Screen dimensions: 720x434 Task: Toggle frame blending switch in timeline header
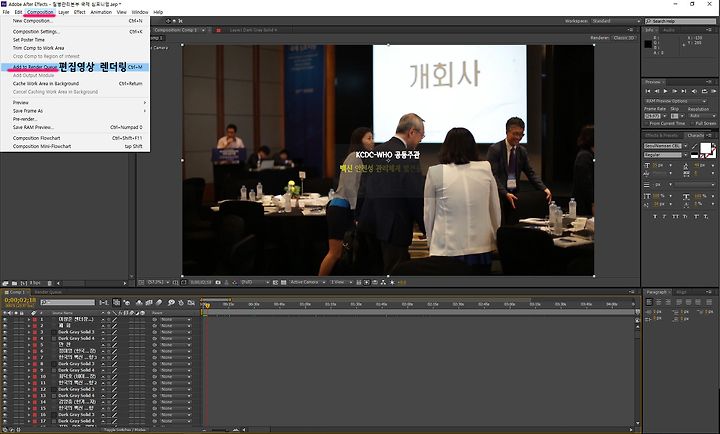tap(149, 302)
